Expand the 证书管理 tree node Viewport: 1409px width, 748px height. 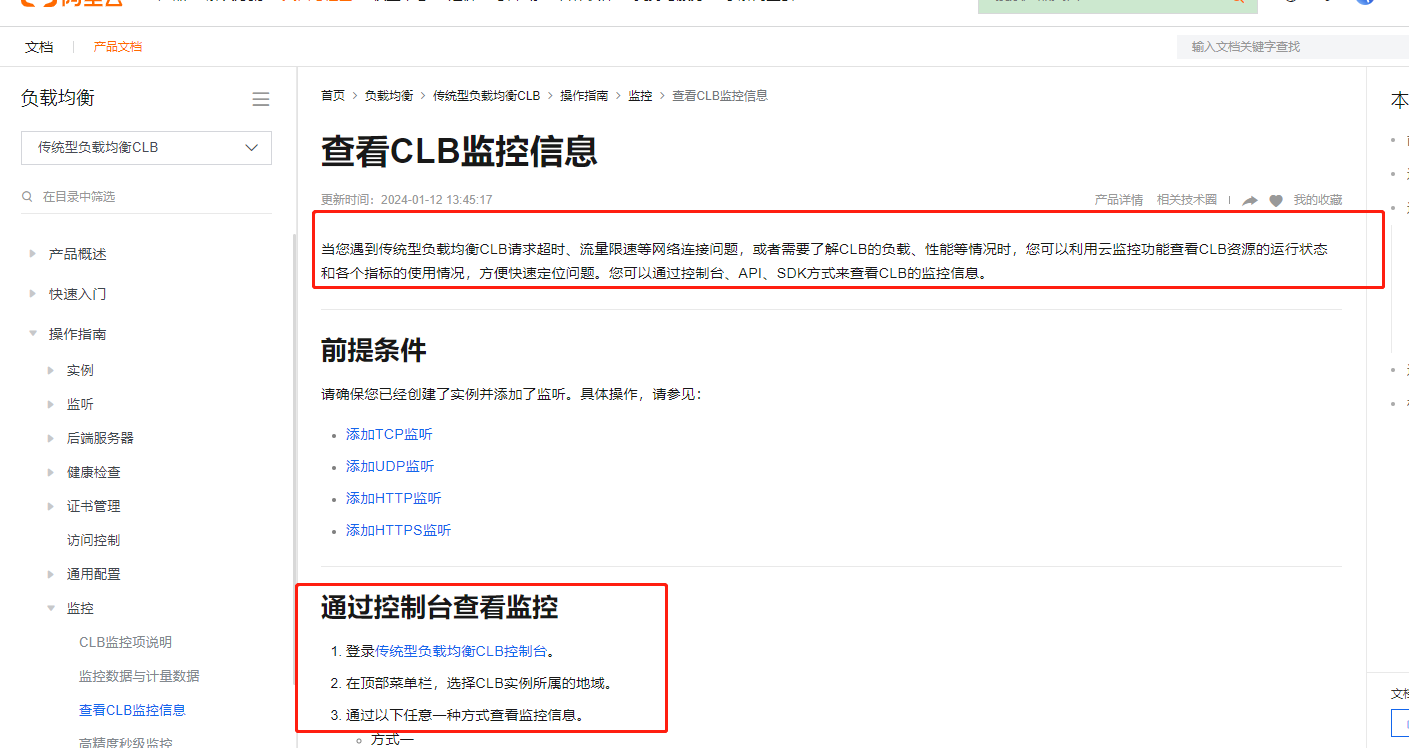pos(51,506)
